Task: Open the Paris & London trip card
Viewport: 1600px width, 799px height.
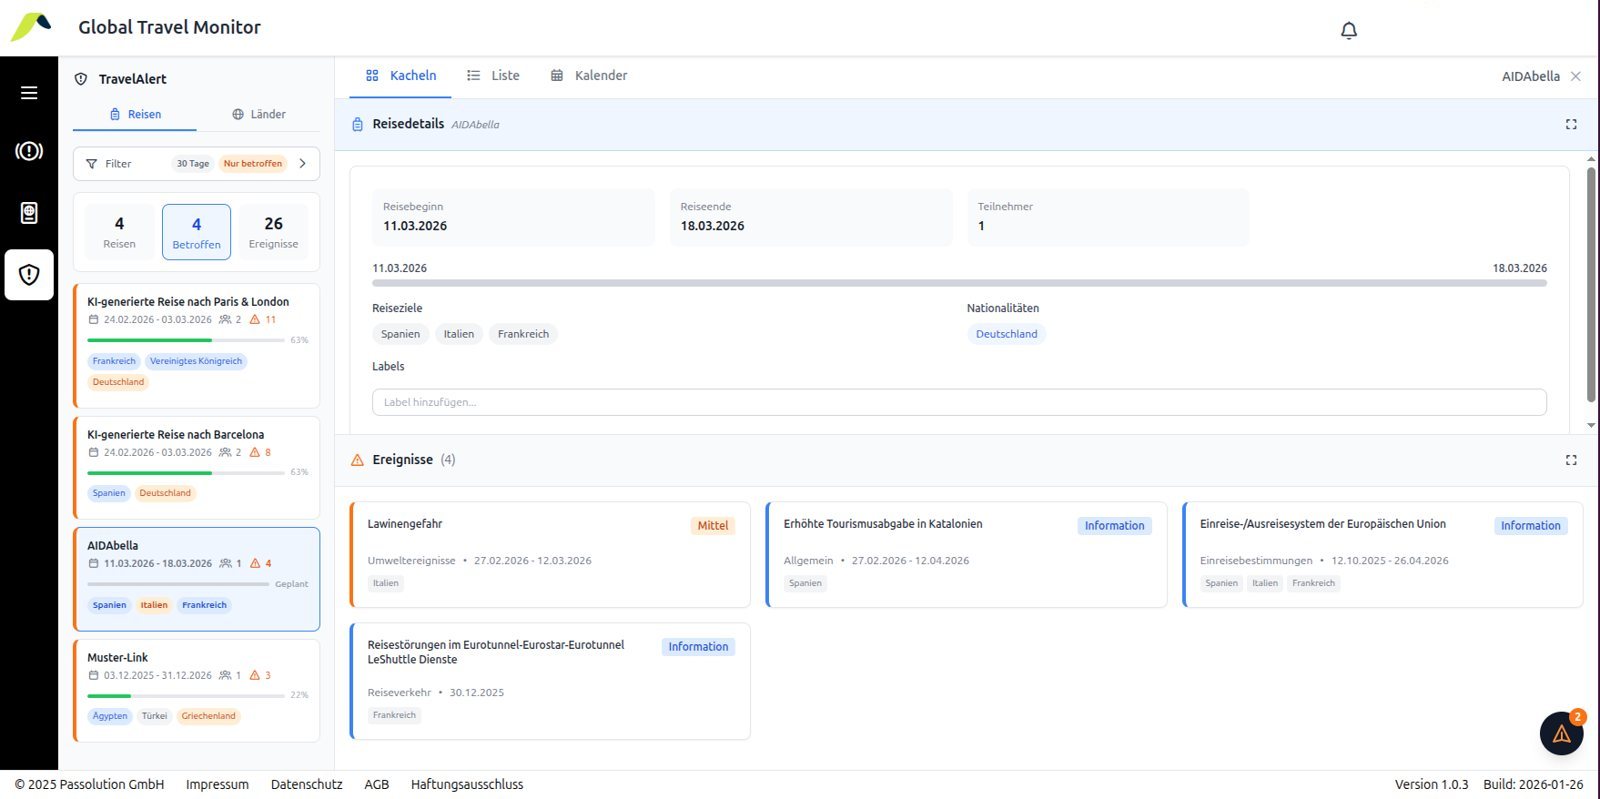Action: (197, 345)
